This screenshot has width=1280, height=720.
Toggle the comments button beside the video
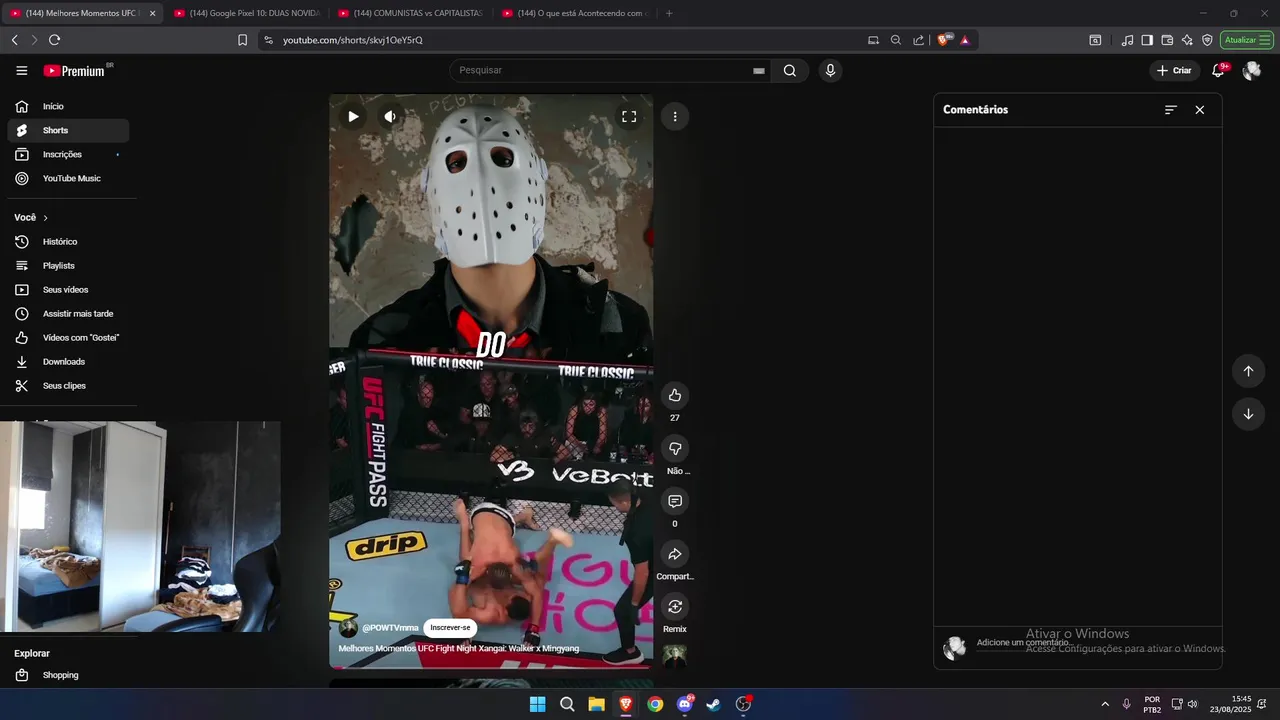pos(675,501)
